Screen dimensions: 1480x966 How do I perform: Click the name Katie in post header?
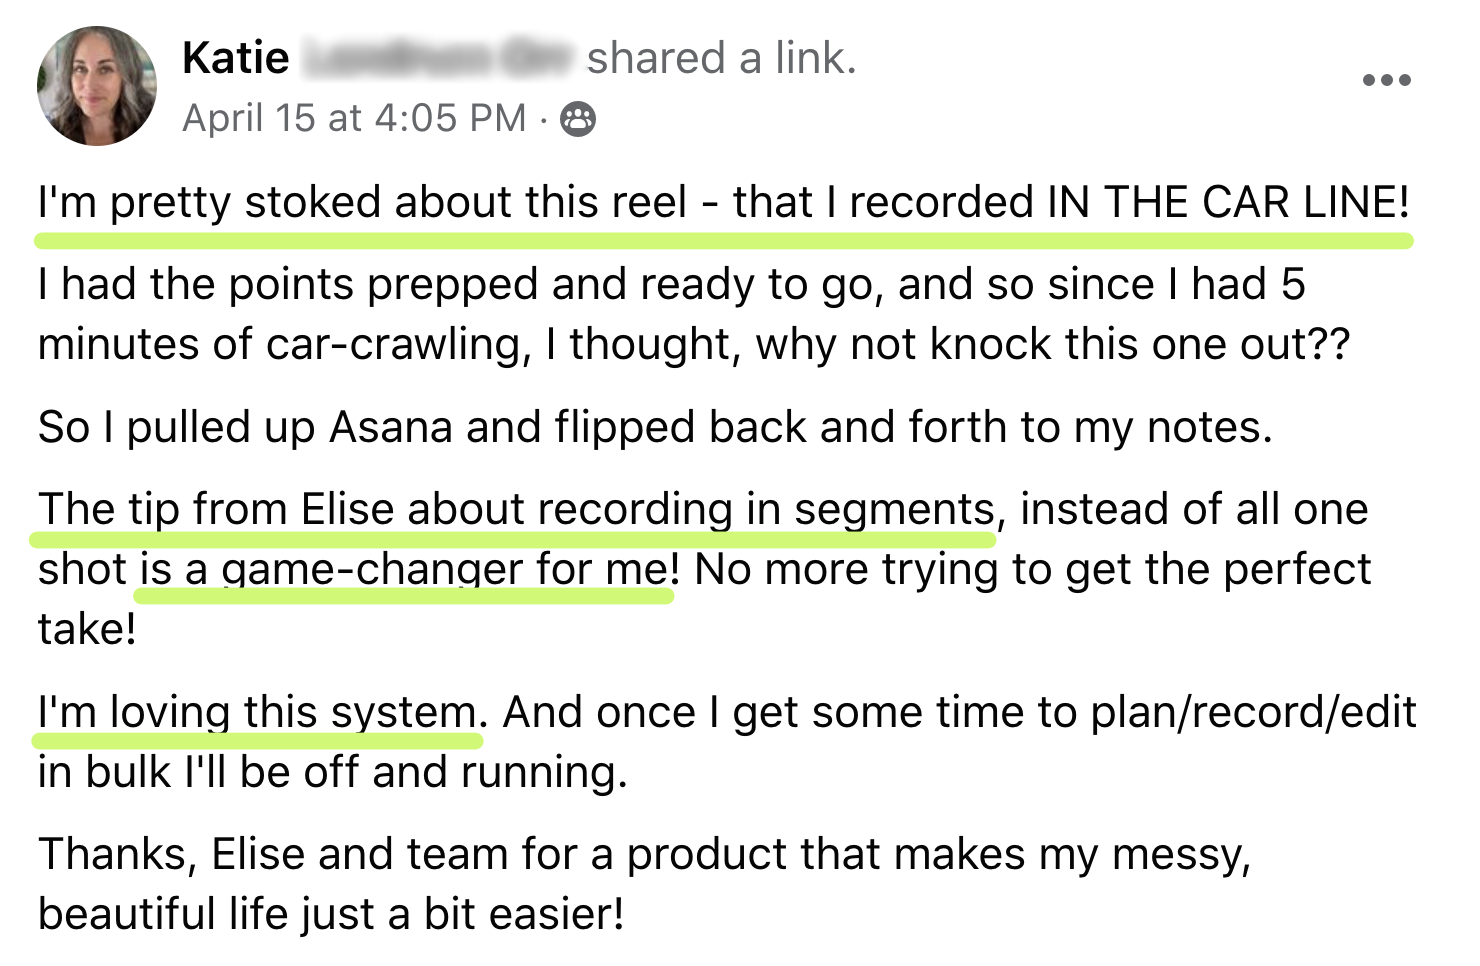tap(236, 58)
